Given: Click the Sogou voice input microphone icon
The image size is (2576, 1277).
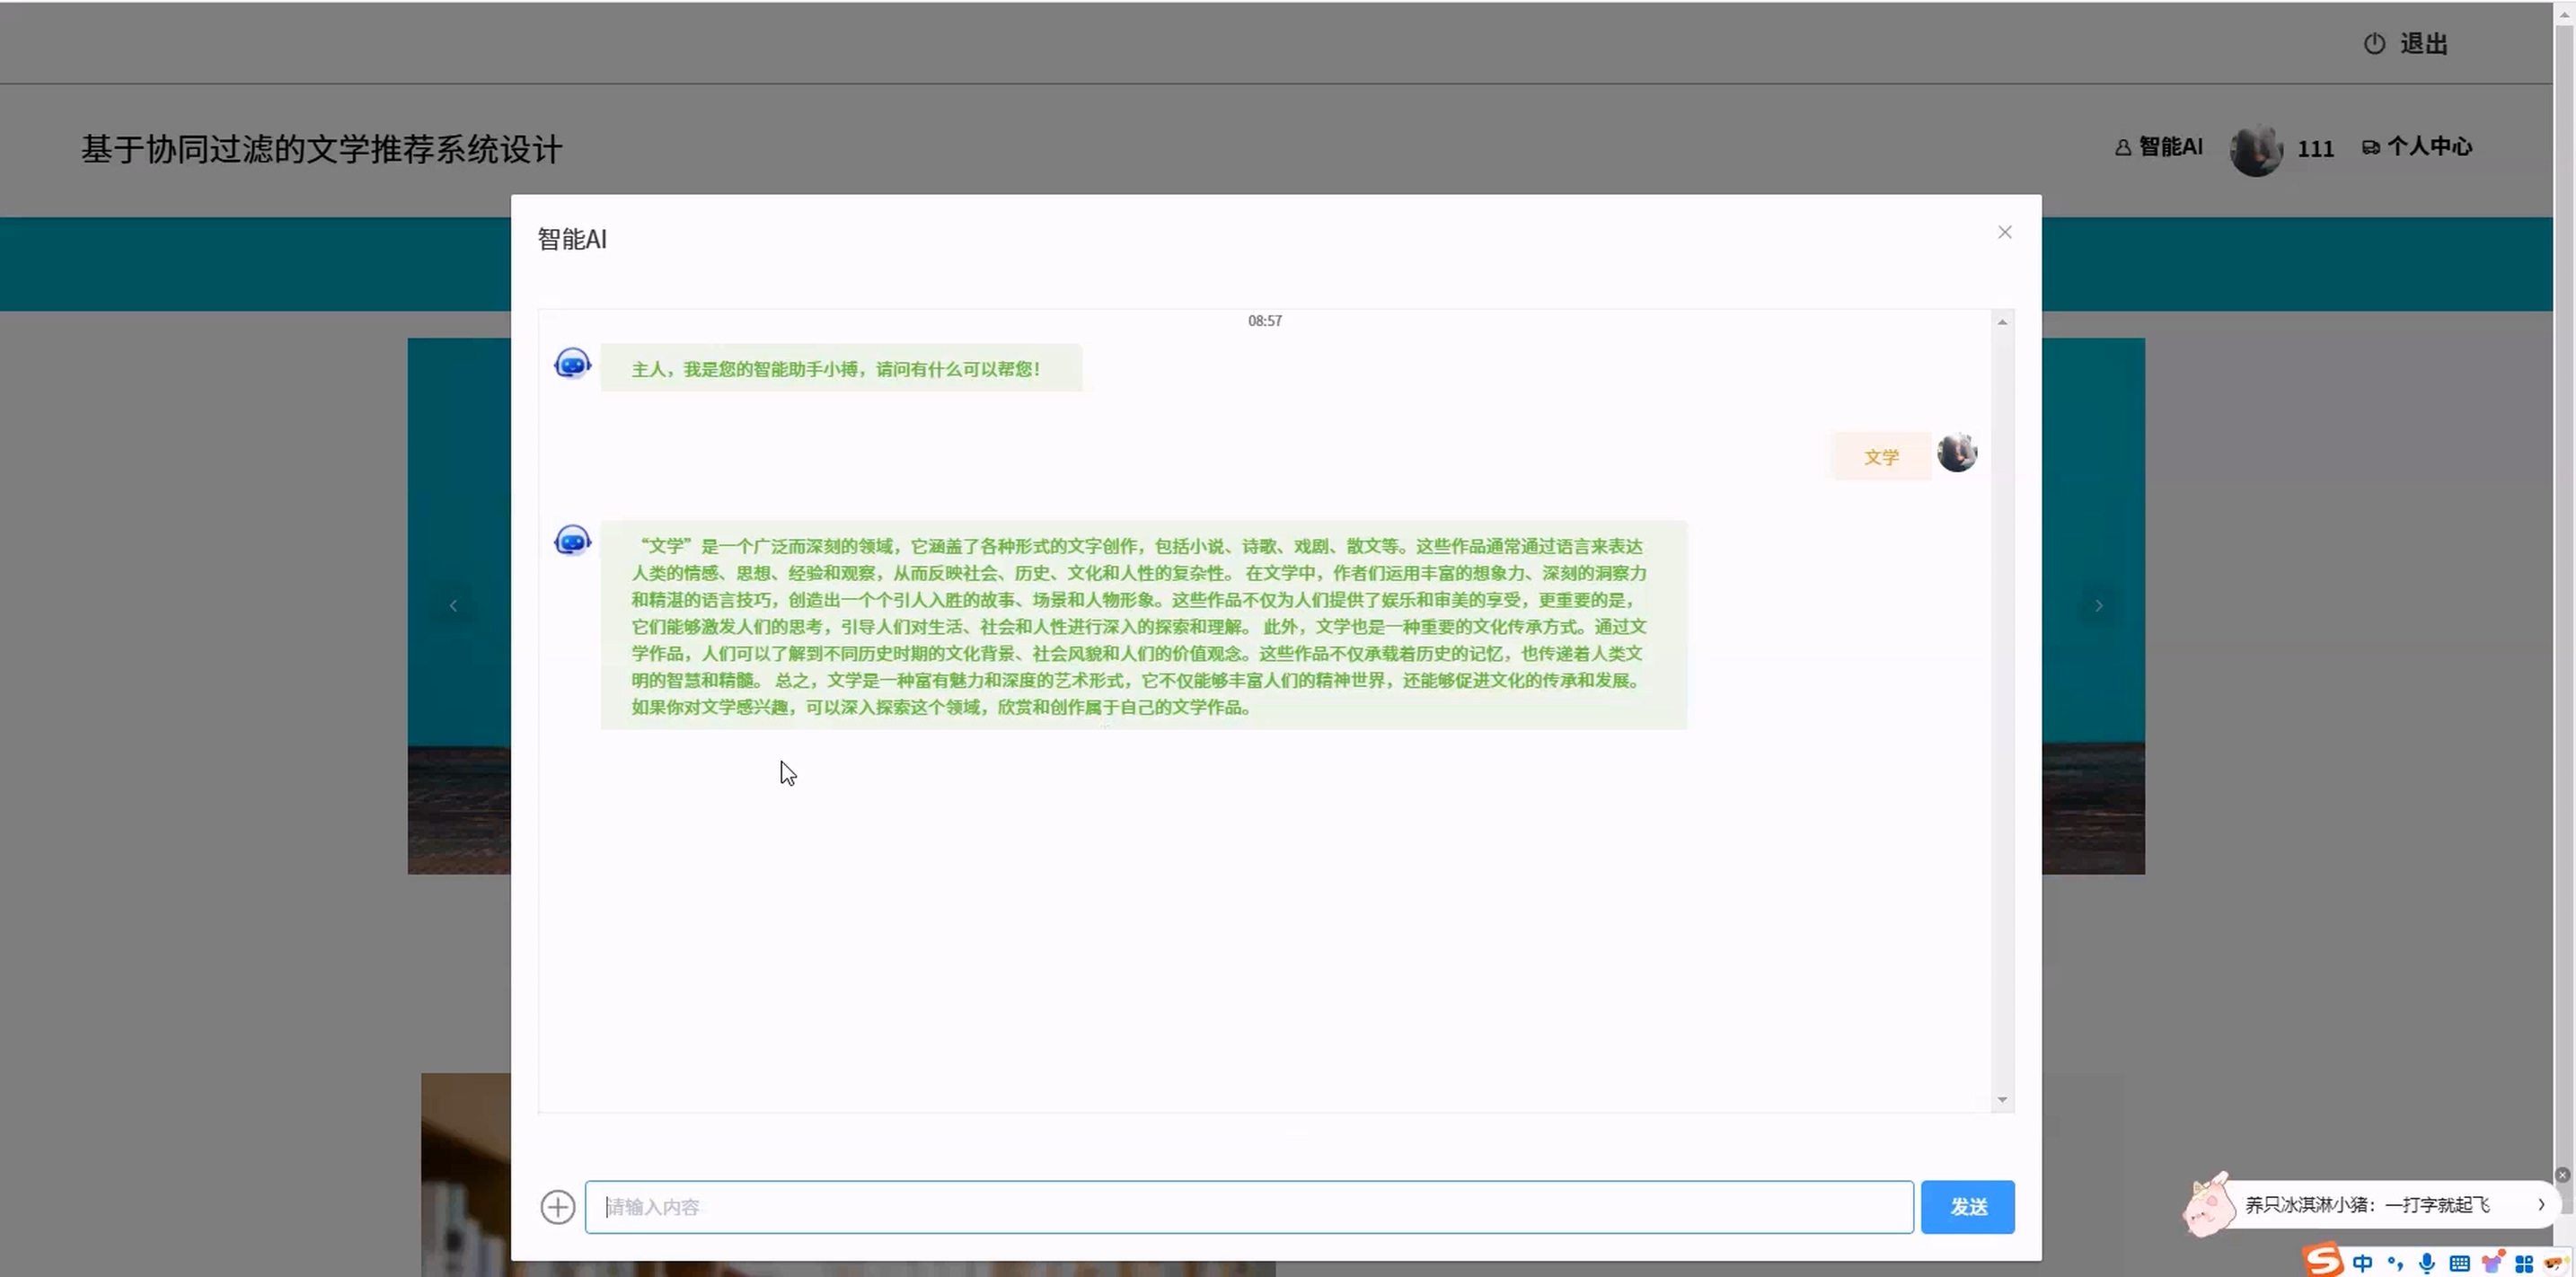Looking at the screenshot, I should [x=2427, y=1263].
